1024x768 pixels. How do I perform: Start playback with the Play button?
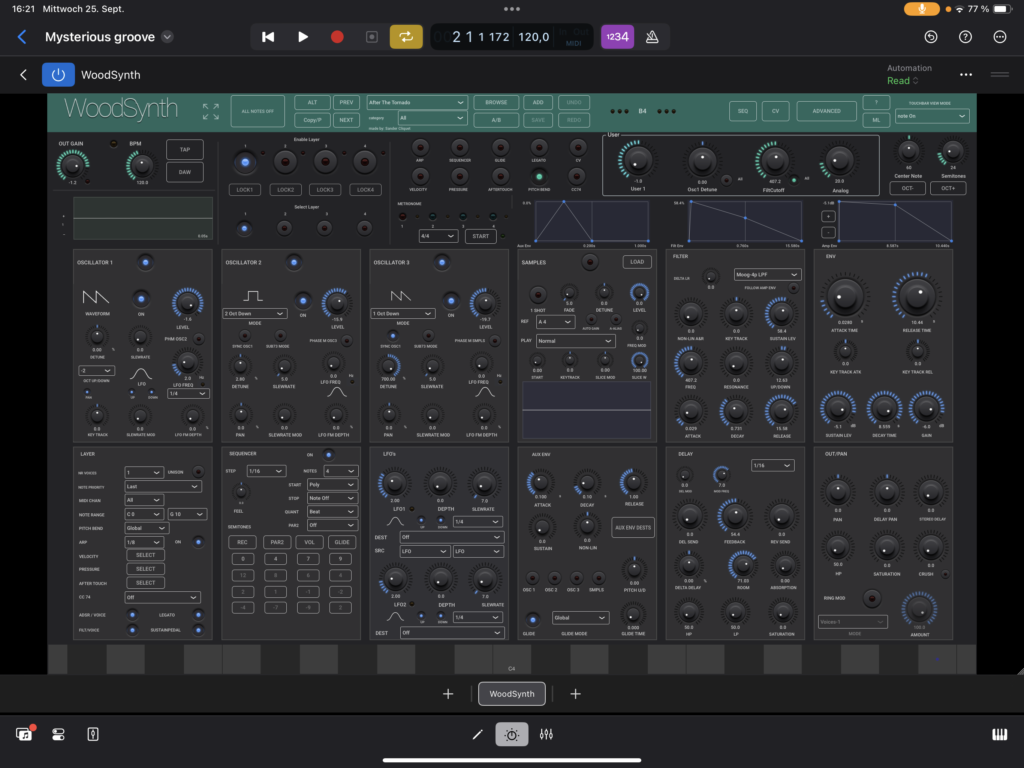coord(302,37)
